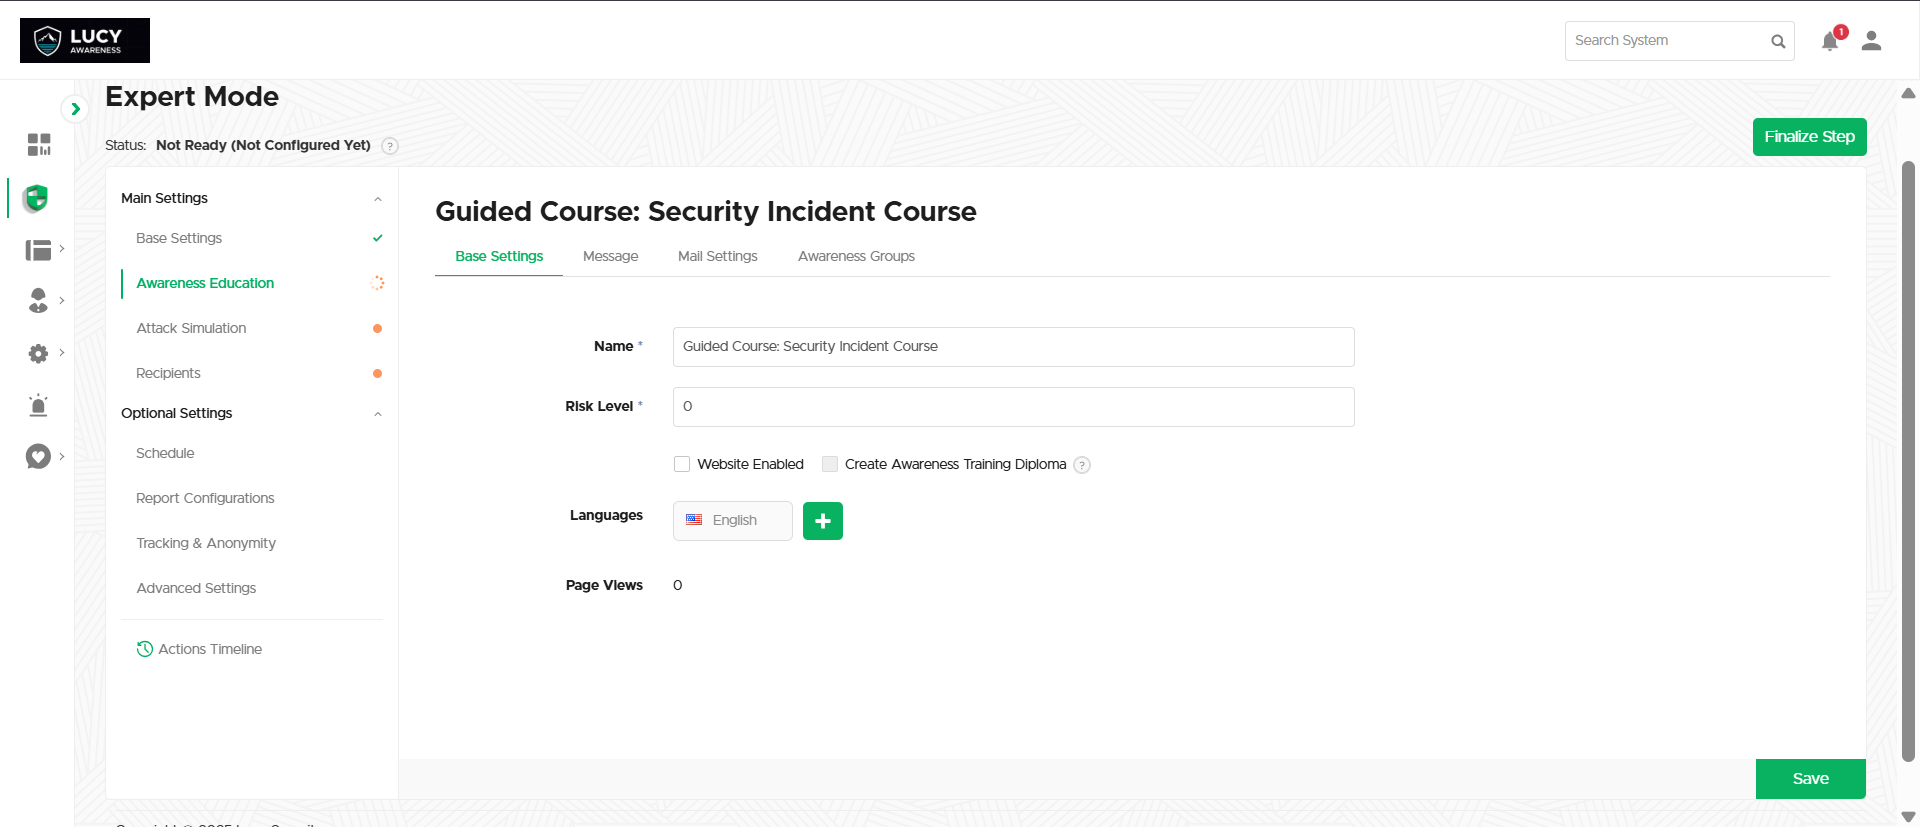Open the alarm siren incident icon
This screenshot has width=1920, height=827.
(x=38, y=405)
